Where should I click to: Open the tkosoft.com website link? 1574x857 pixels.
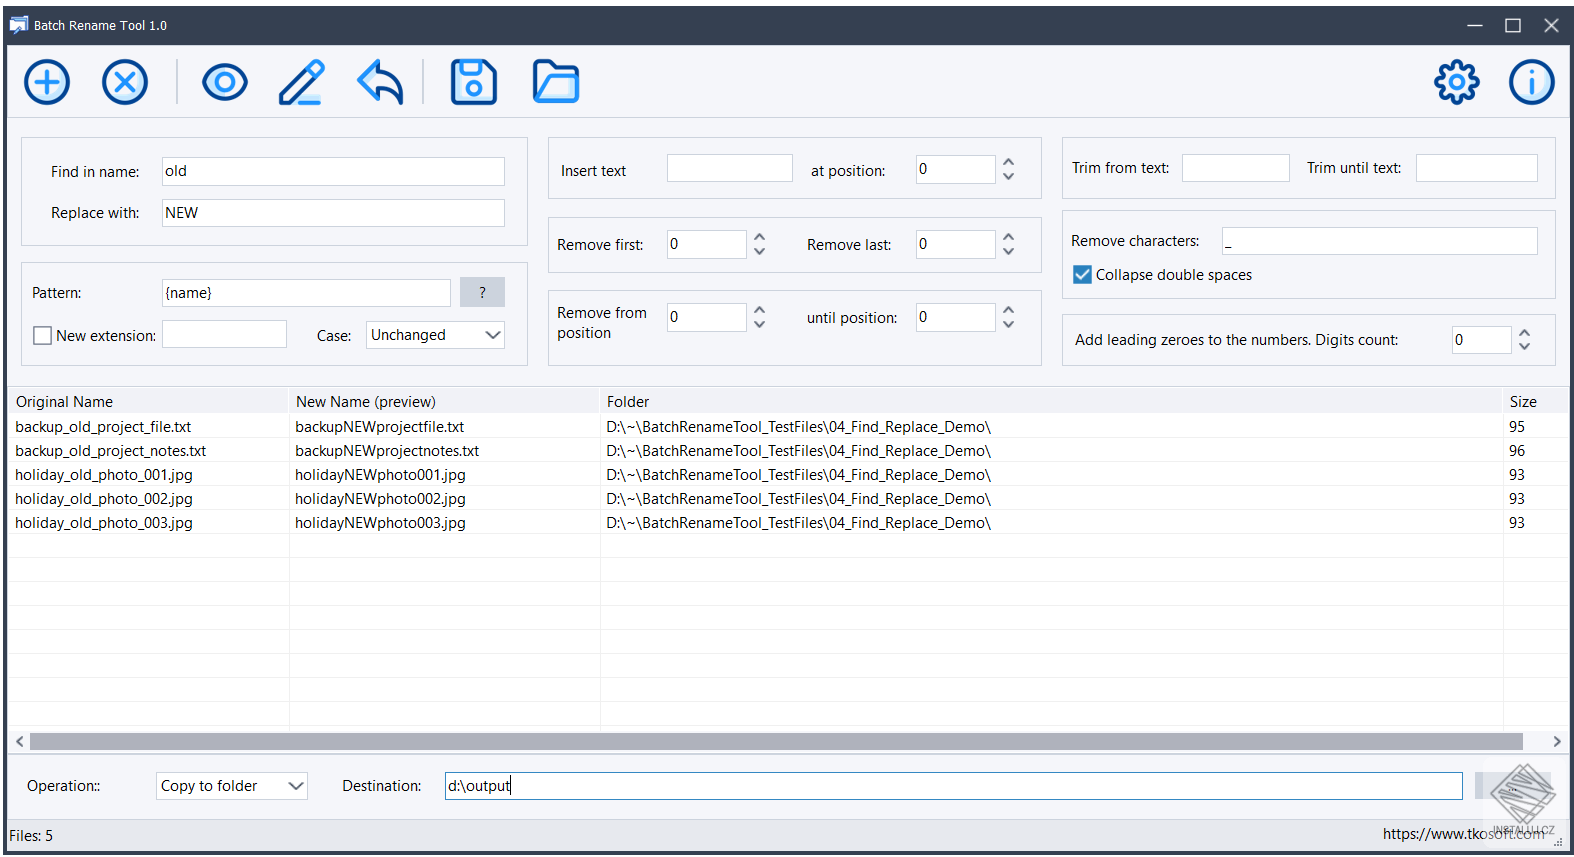(1463, 834)
